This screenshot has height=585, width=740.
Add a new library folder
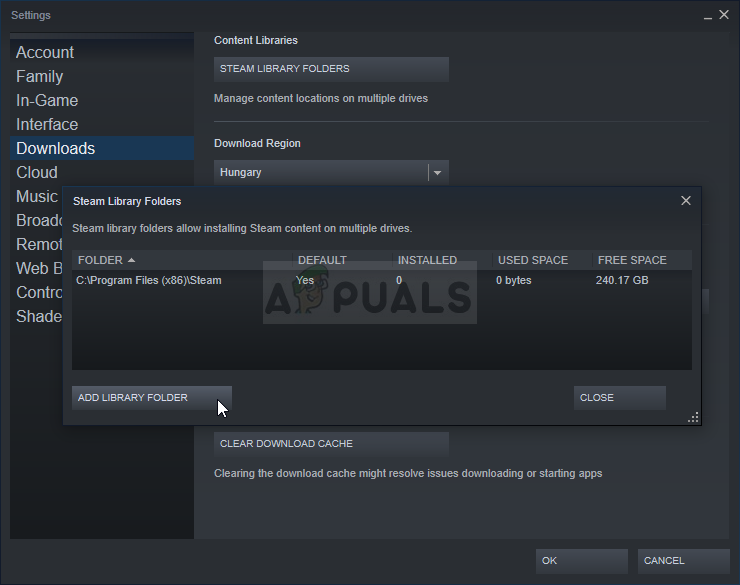(151, 398)
